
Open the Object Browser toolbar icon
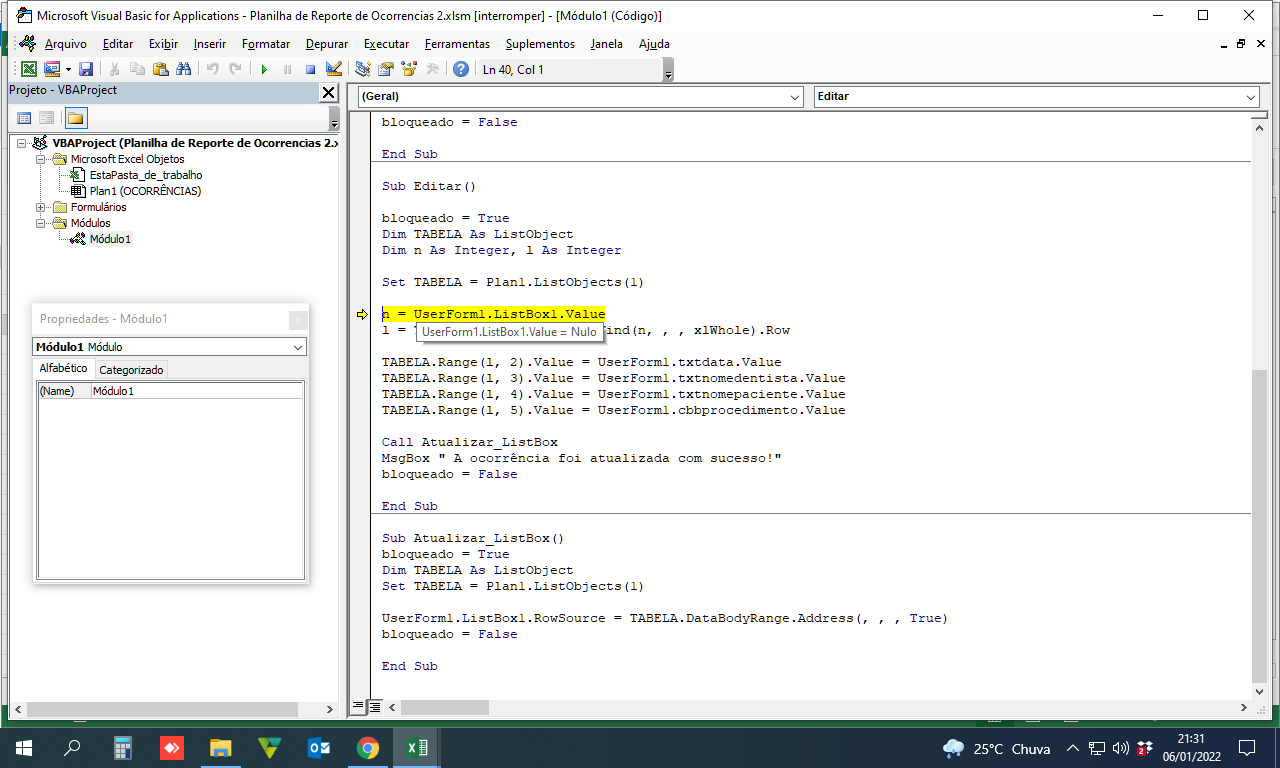tap(408, 69)
